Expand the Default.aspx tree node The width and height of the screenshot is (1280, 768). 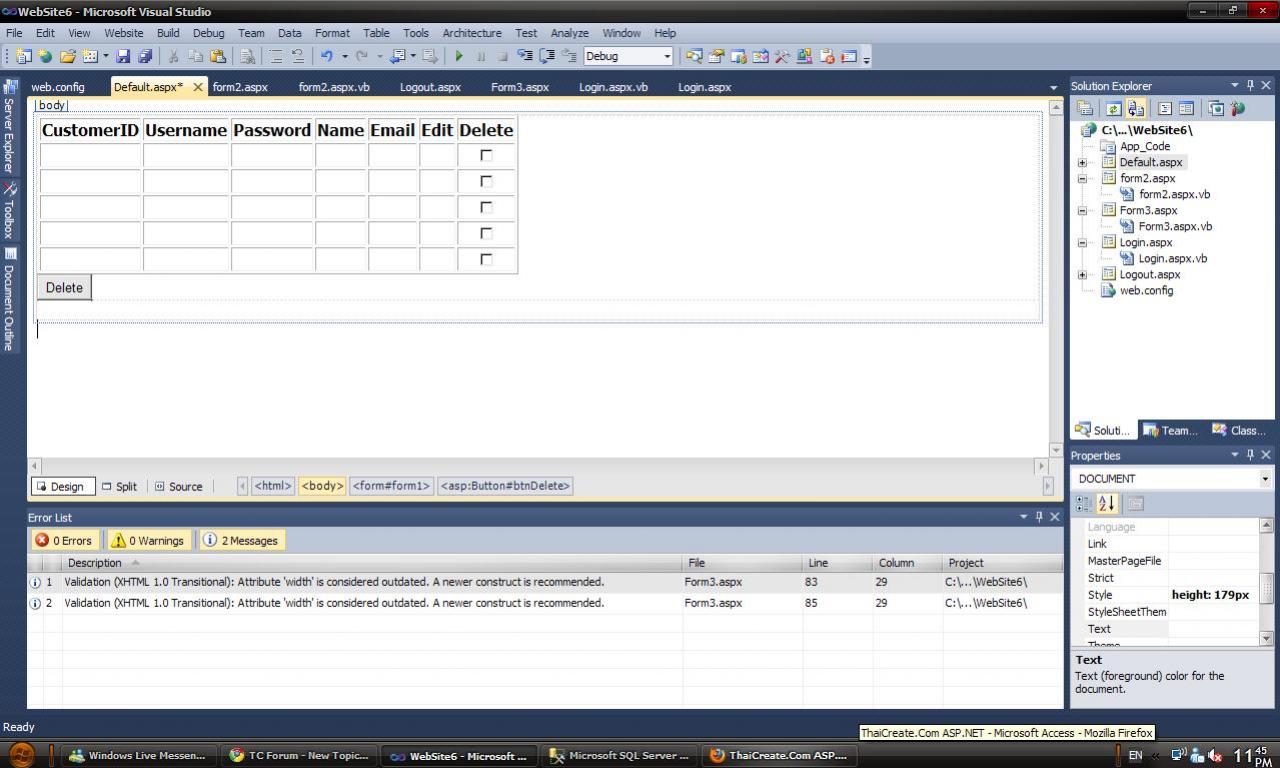(1082, 162)
